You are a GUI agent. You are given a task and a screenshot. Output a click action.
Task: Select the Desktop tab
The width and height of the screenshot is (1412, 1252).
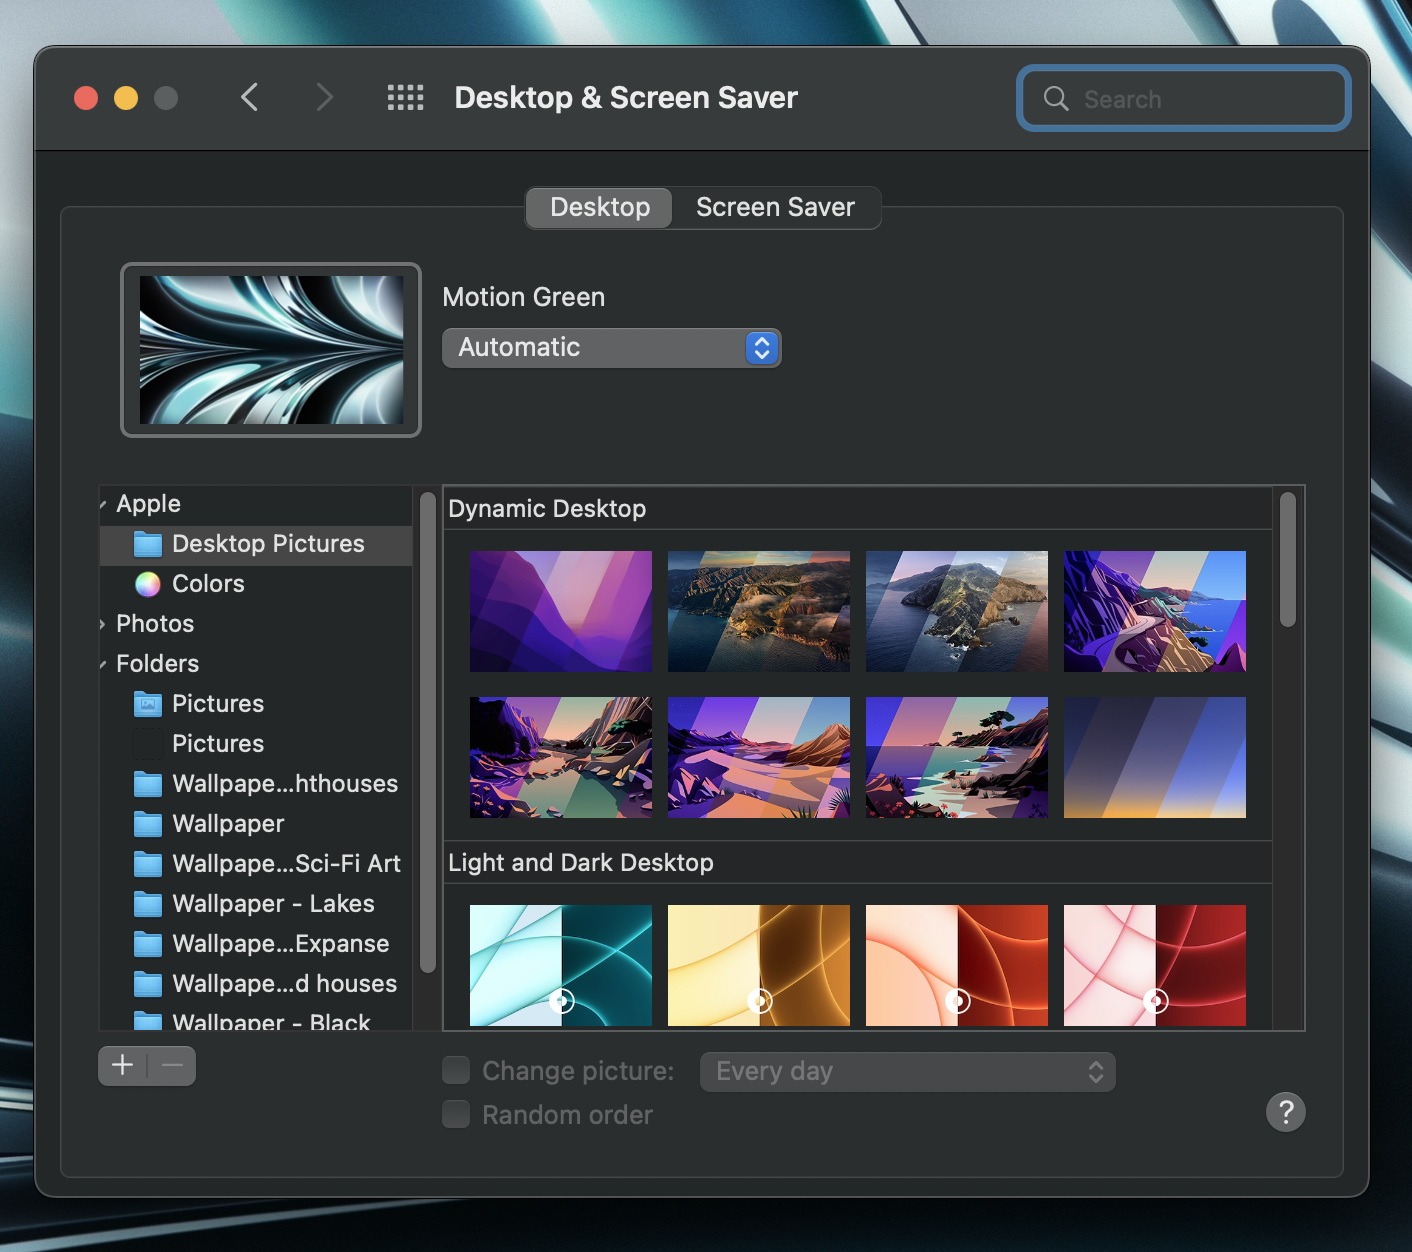point(600,207)
